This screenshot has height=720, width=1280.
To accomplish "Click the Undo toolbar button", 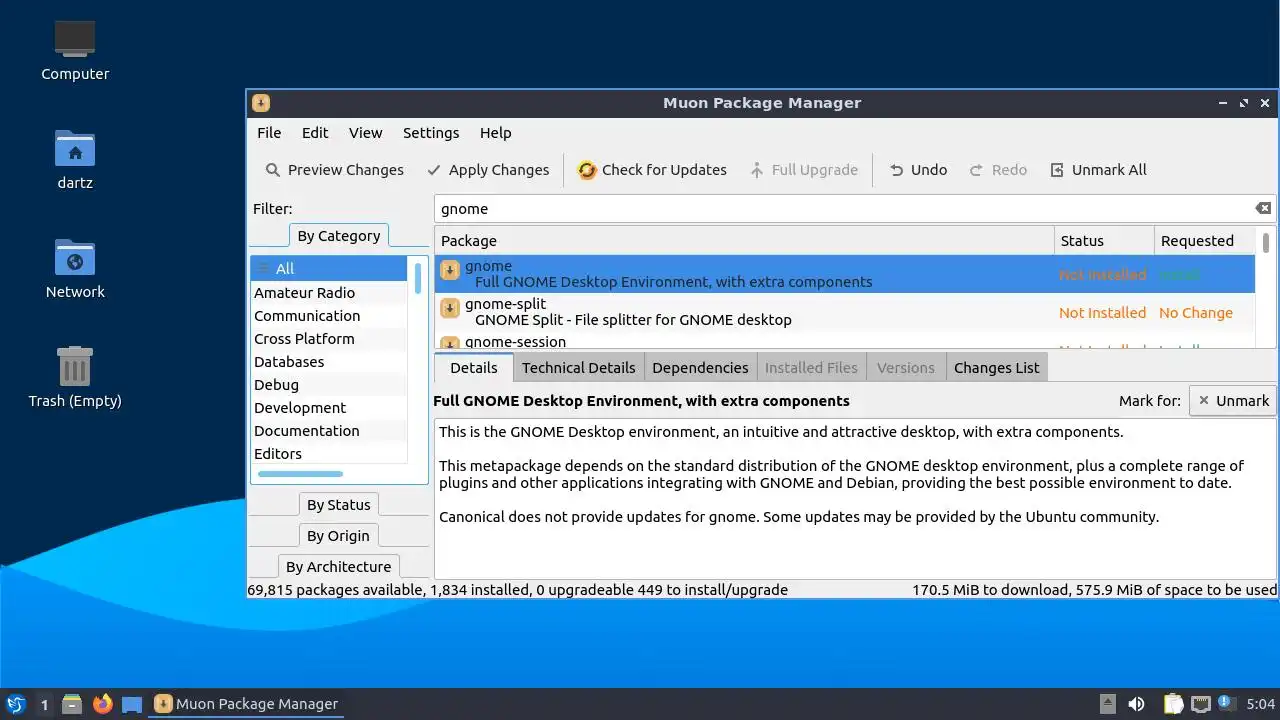I will [x=918, y=170].
